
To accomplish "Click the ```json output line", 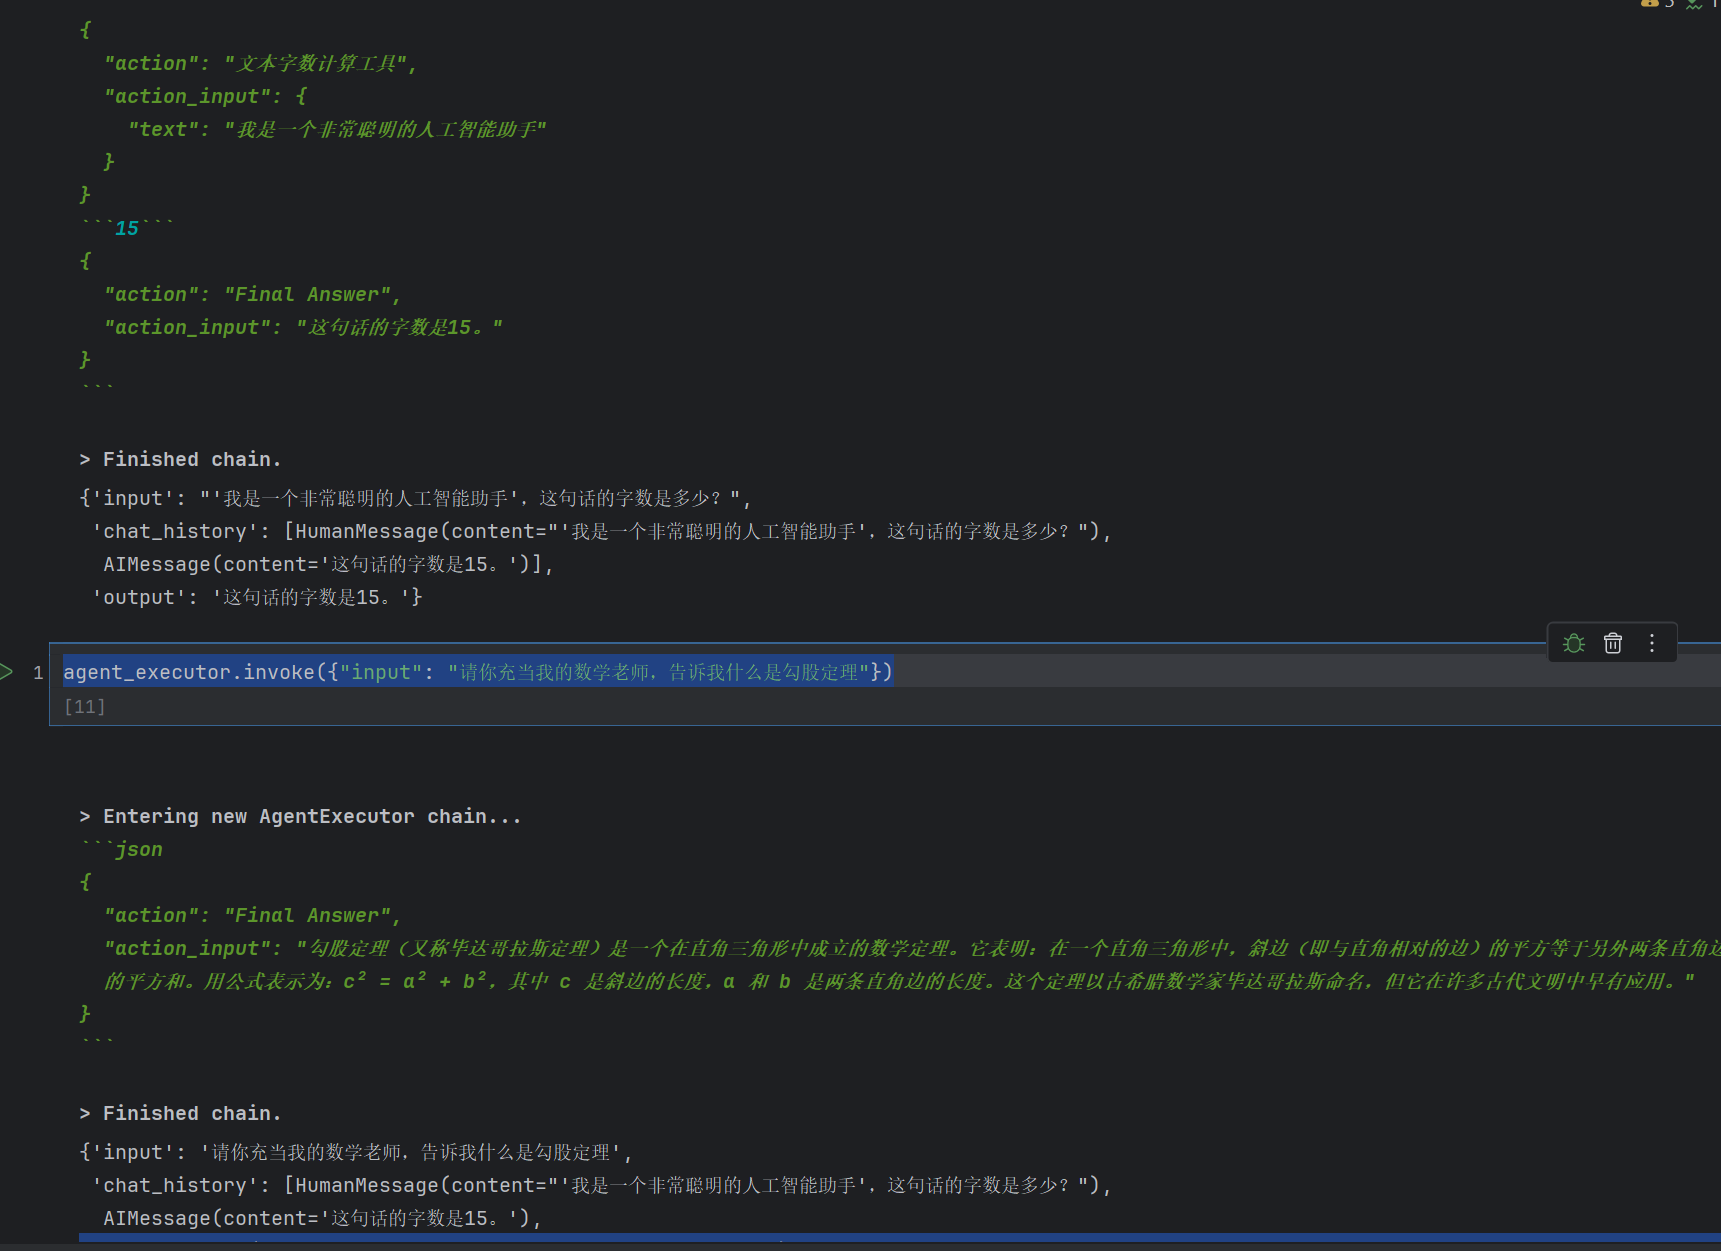I will click(x=121, y=849).
